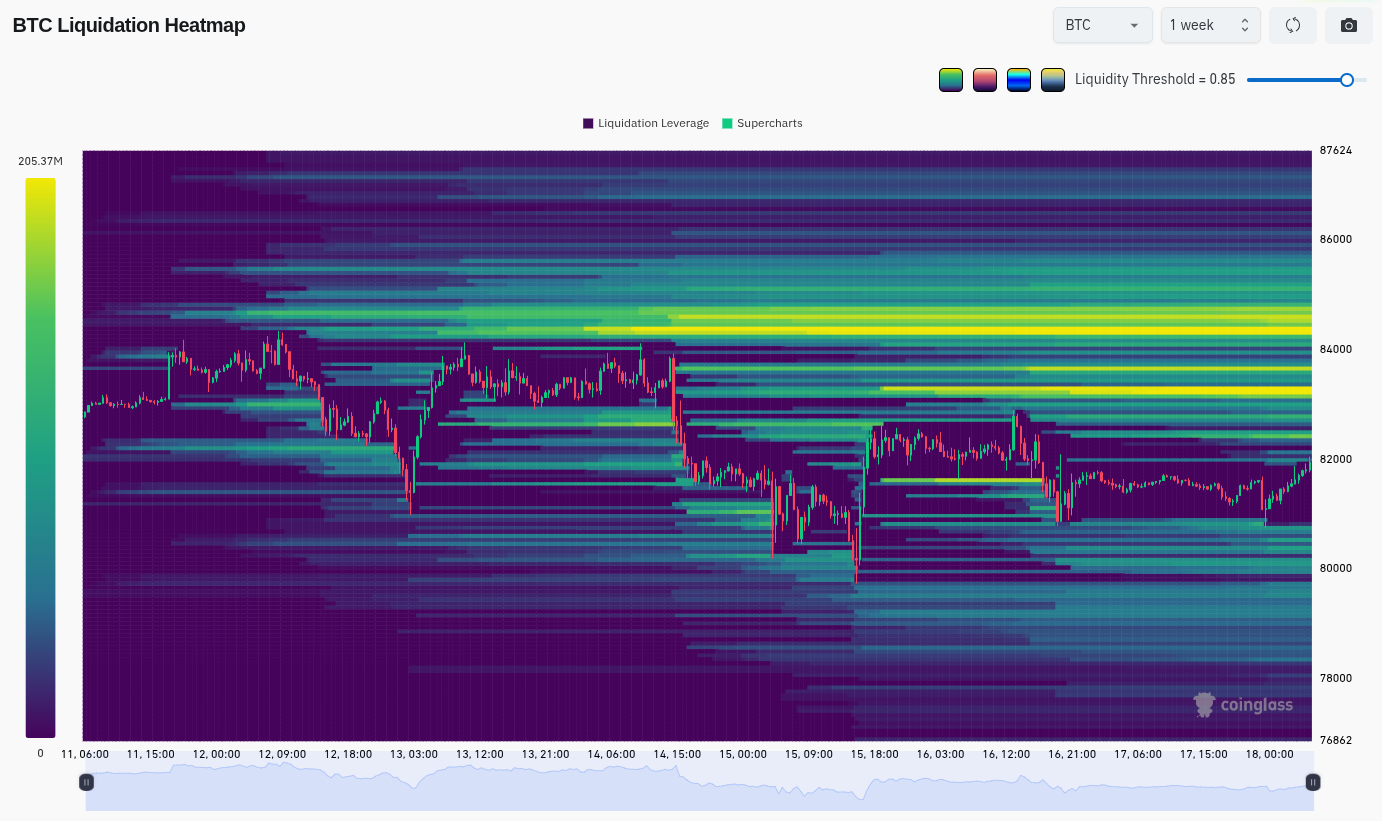Screen dimensions: 1382x821
Task: Click the '11, 06:00' time axis label
Action: [85, 754]
